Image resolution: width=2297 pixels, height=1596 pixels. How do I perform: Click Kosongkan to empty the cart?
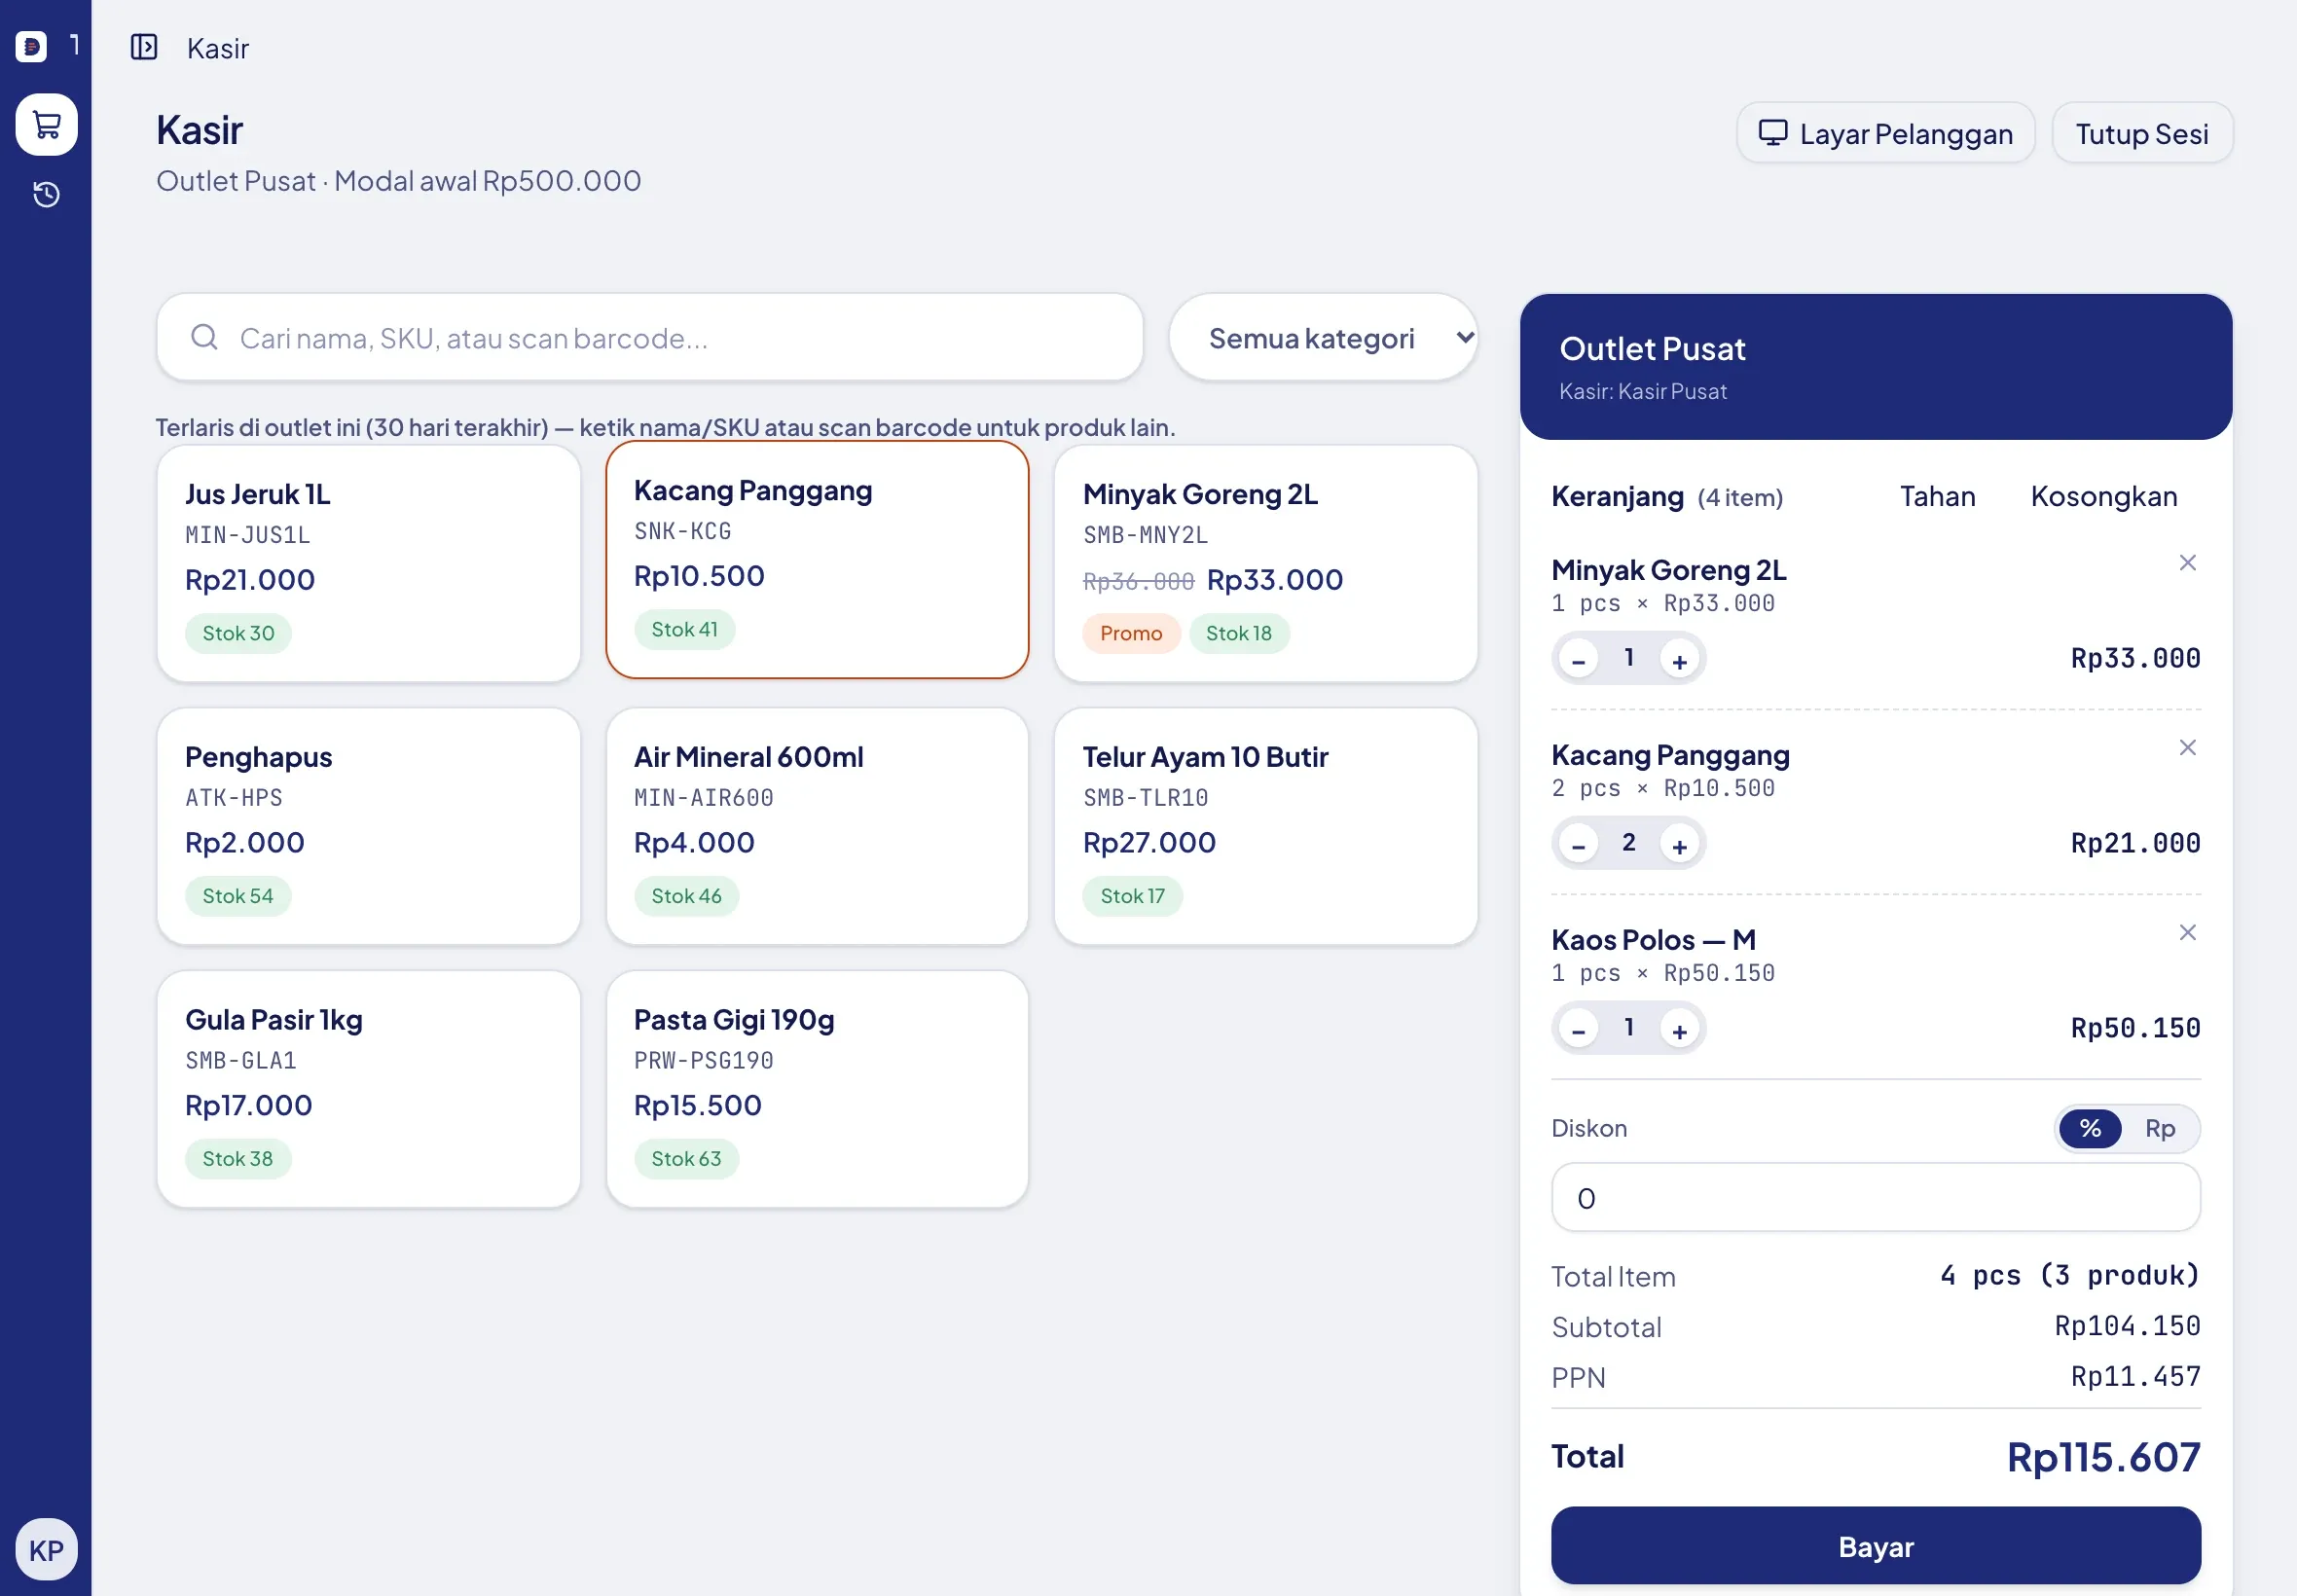point(2103,497)
